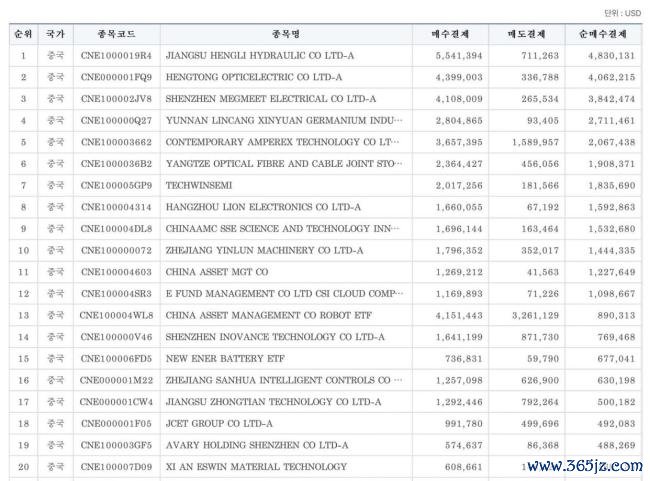Select net buy amount 890,313

616,315
